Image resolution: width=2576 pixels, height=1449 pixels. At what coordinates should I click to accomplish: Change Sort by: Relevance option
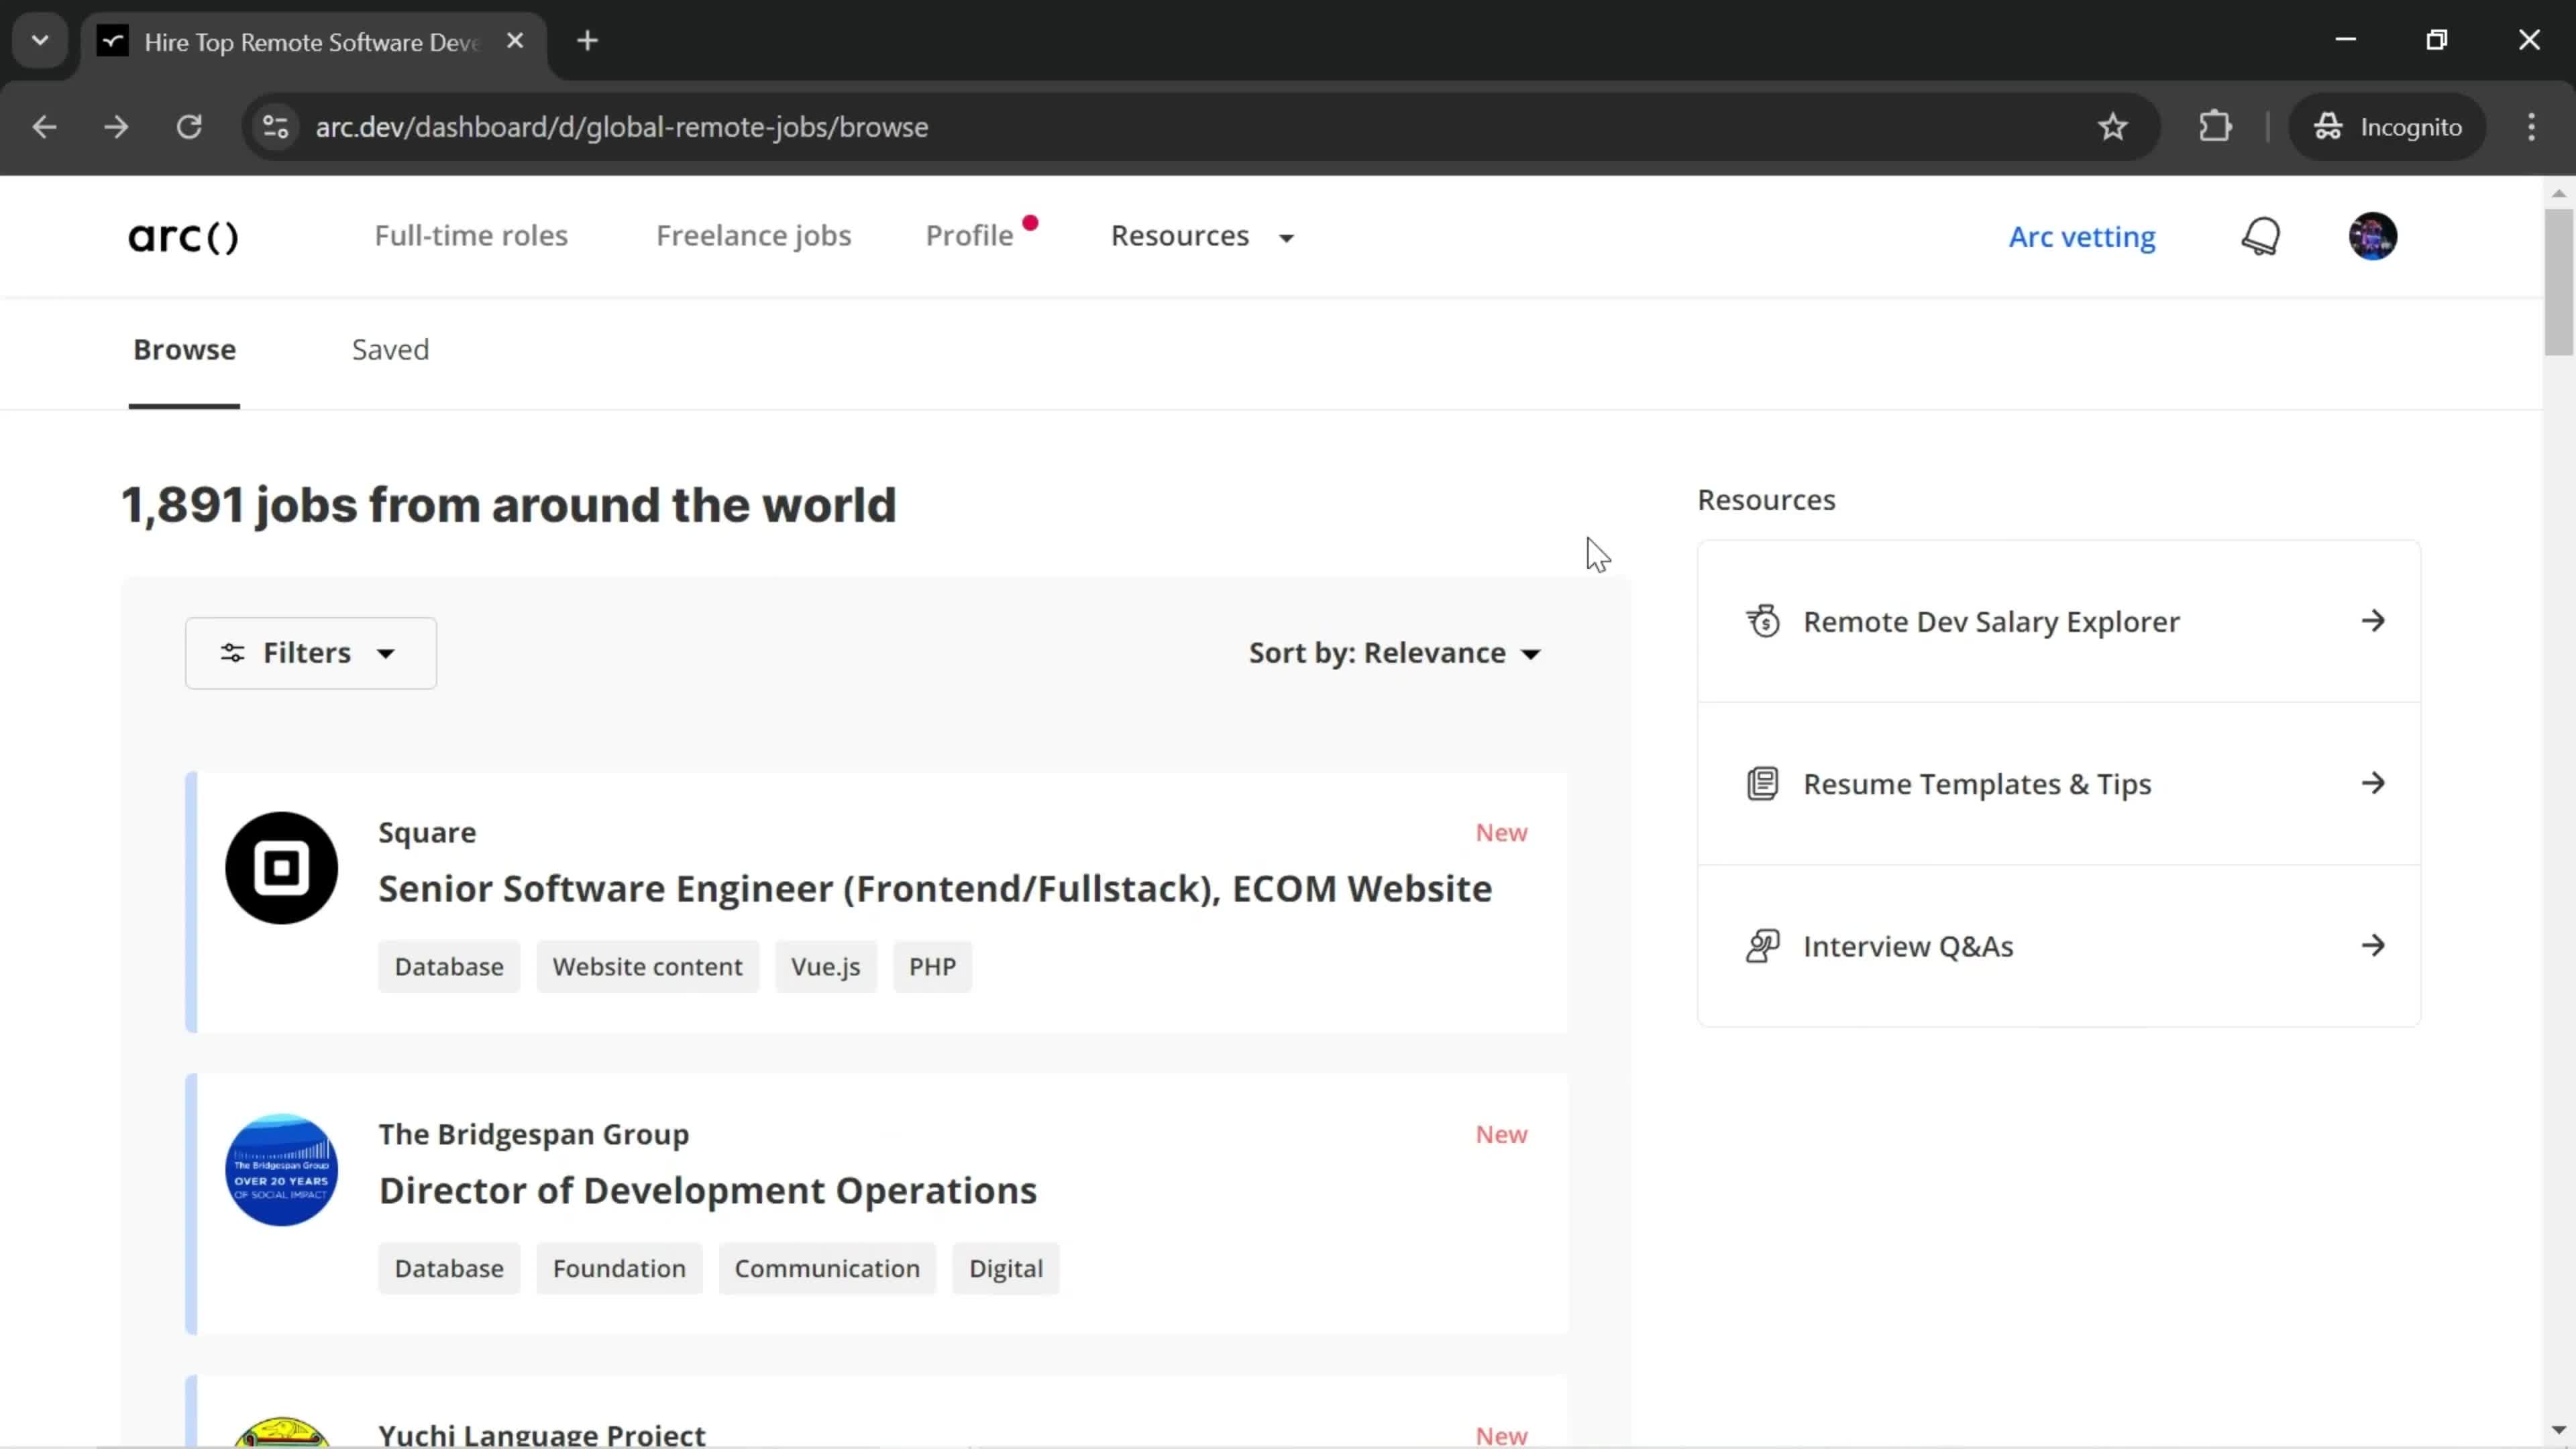[x=1395, y=653]
